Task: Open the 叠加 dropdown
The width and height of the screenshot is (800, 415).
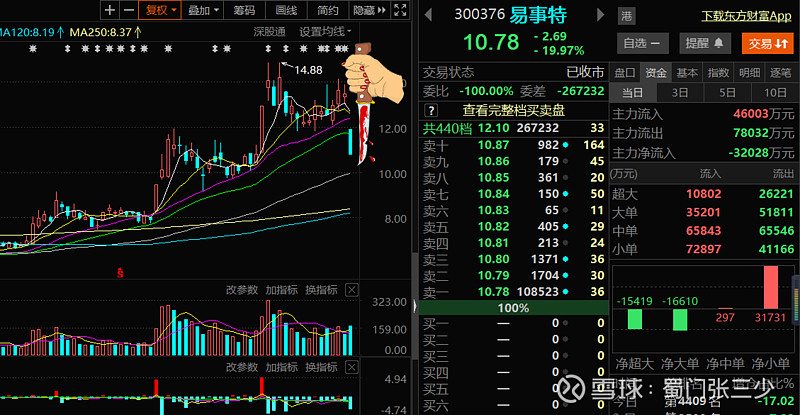Action: pos(203,10)
